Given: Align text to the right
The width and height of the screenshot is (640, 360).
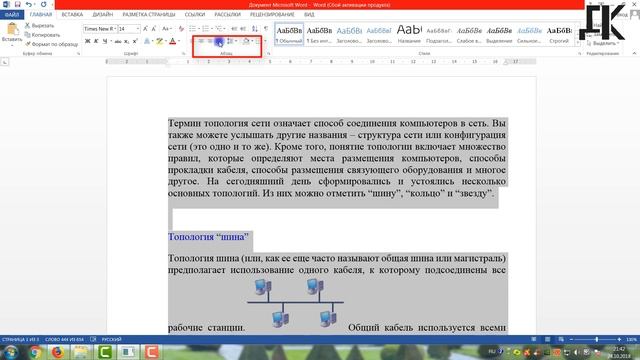Looking at the screenshot, I should 209,41.
